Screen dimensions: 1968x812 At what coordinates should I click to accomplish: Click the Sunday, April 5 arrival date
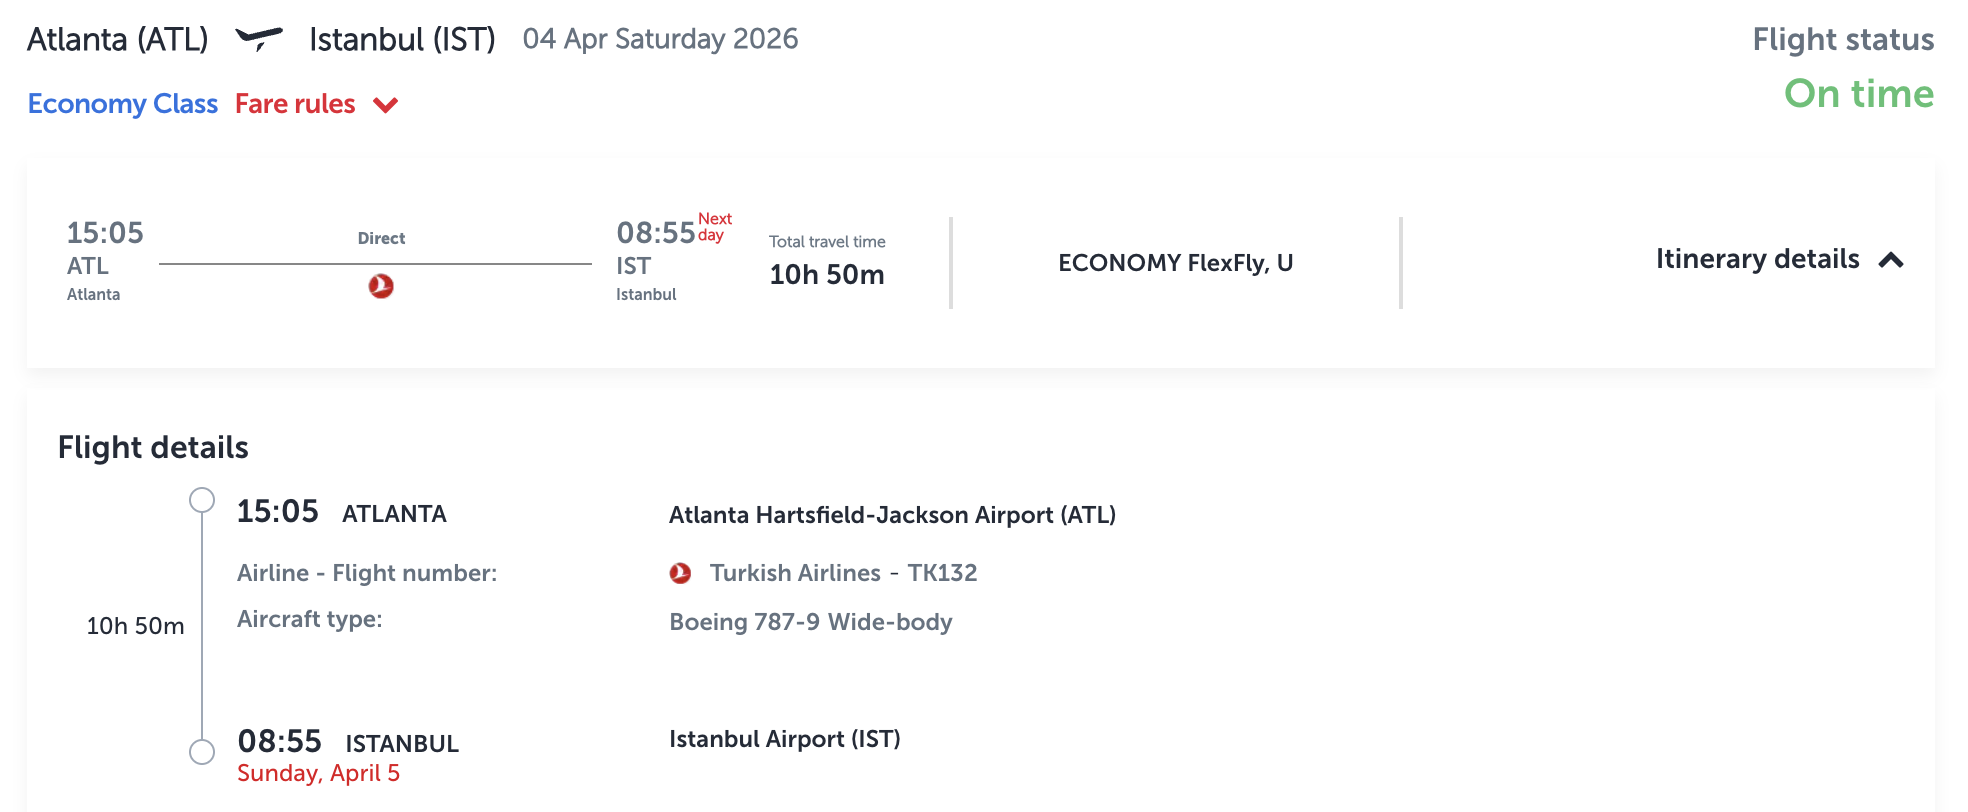click(x=318, y=773)
